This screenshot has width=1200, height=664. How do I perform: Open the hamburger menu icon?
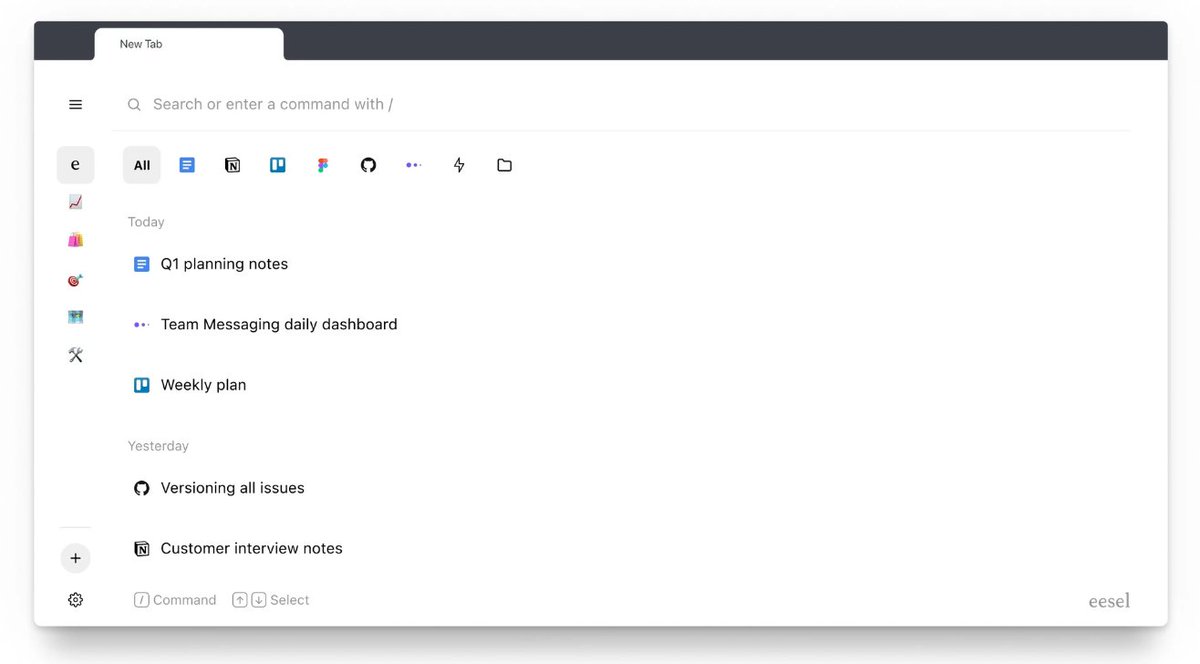click(75, 105)
